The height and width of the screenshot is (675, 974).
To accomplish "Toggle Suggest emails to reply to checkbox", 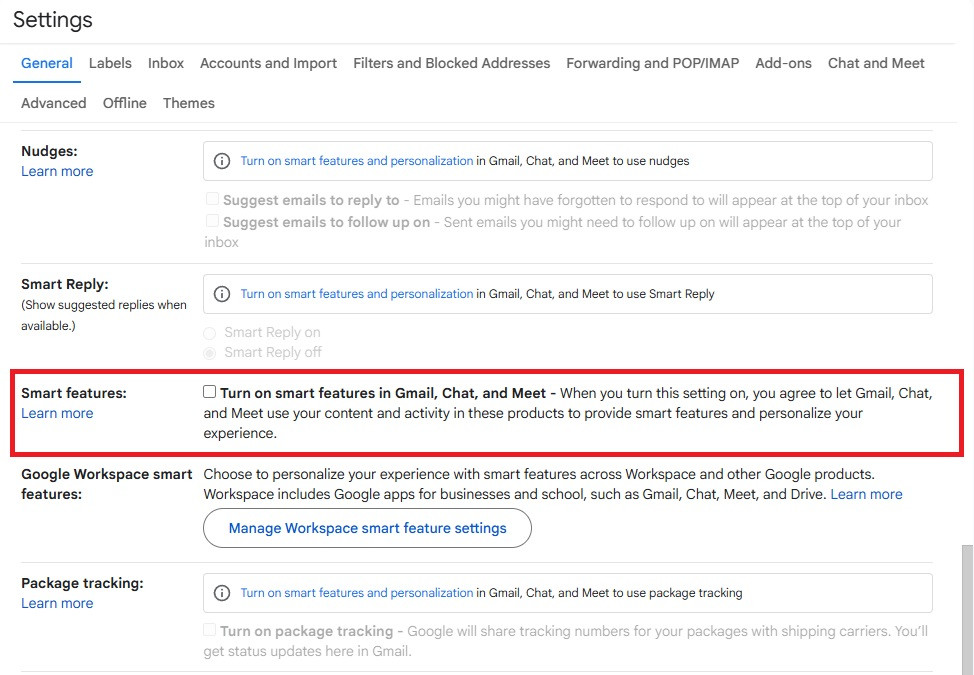I will coord(212,199).
